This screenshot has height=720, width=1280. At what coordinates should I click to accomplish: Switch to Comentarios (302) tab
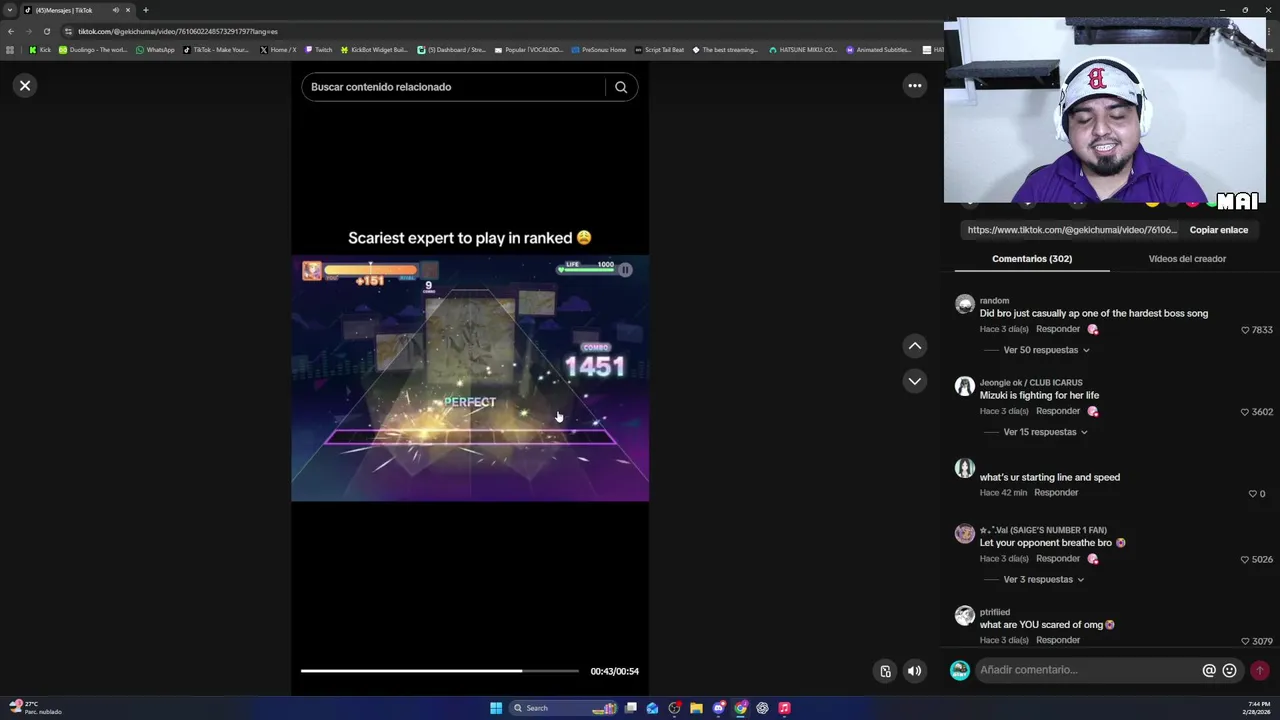1032,259
